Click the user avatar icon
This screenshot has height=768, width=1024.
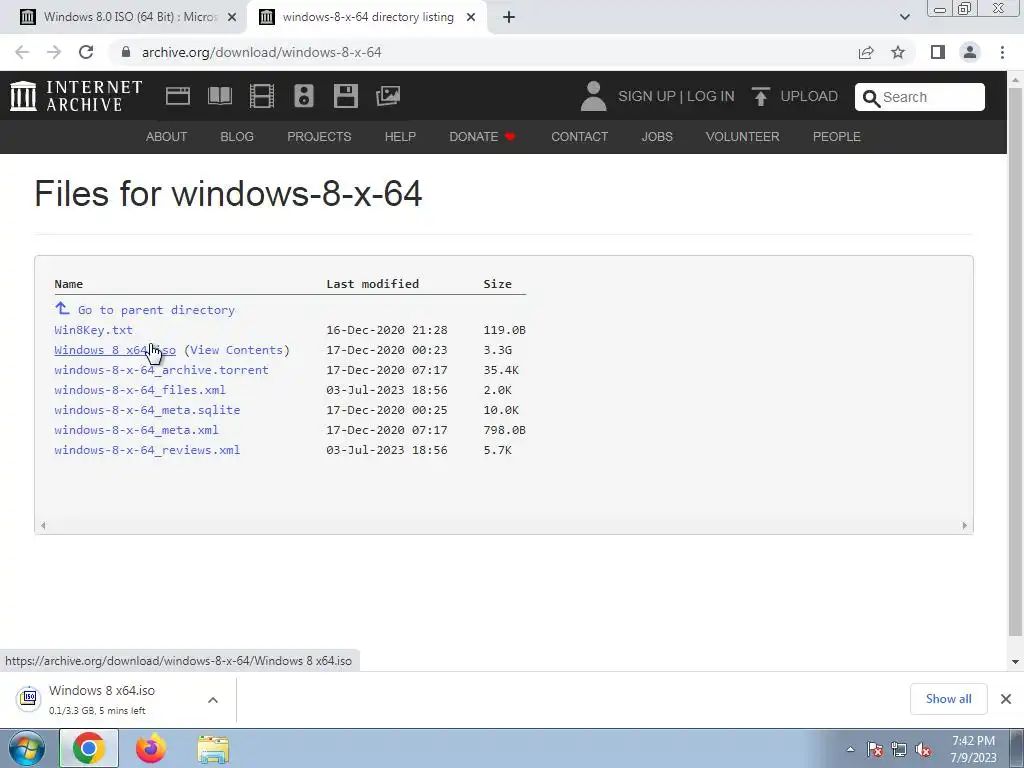[593, 96]
